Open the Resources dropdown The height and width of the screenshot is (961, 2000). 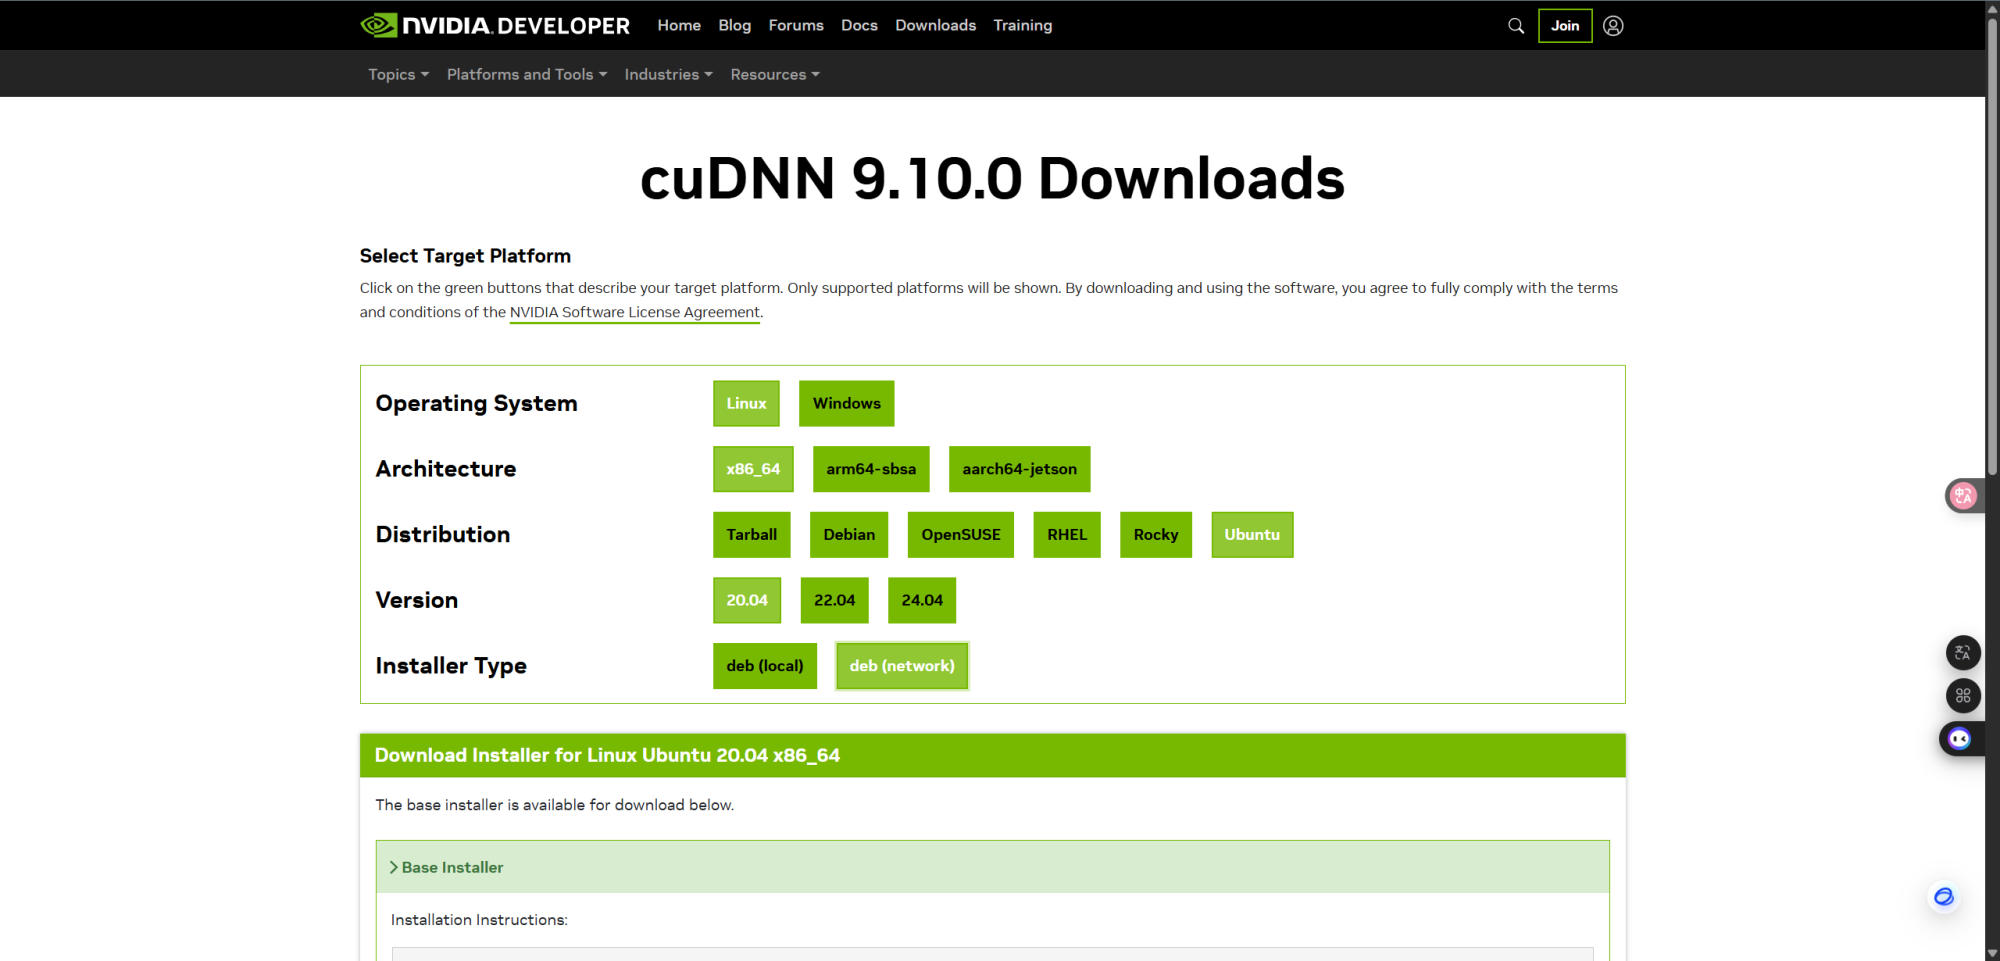click(x=775, y=74)
